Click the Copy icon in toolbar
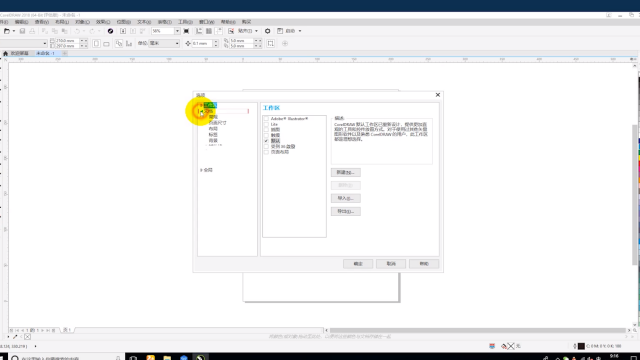 click(x=55, y=31)
